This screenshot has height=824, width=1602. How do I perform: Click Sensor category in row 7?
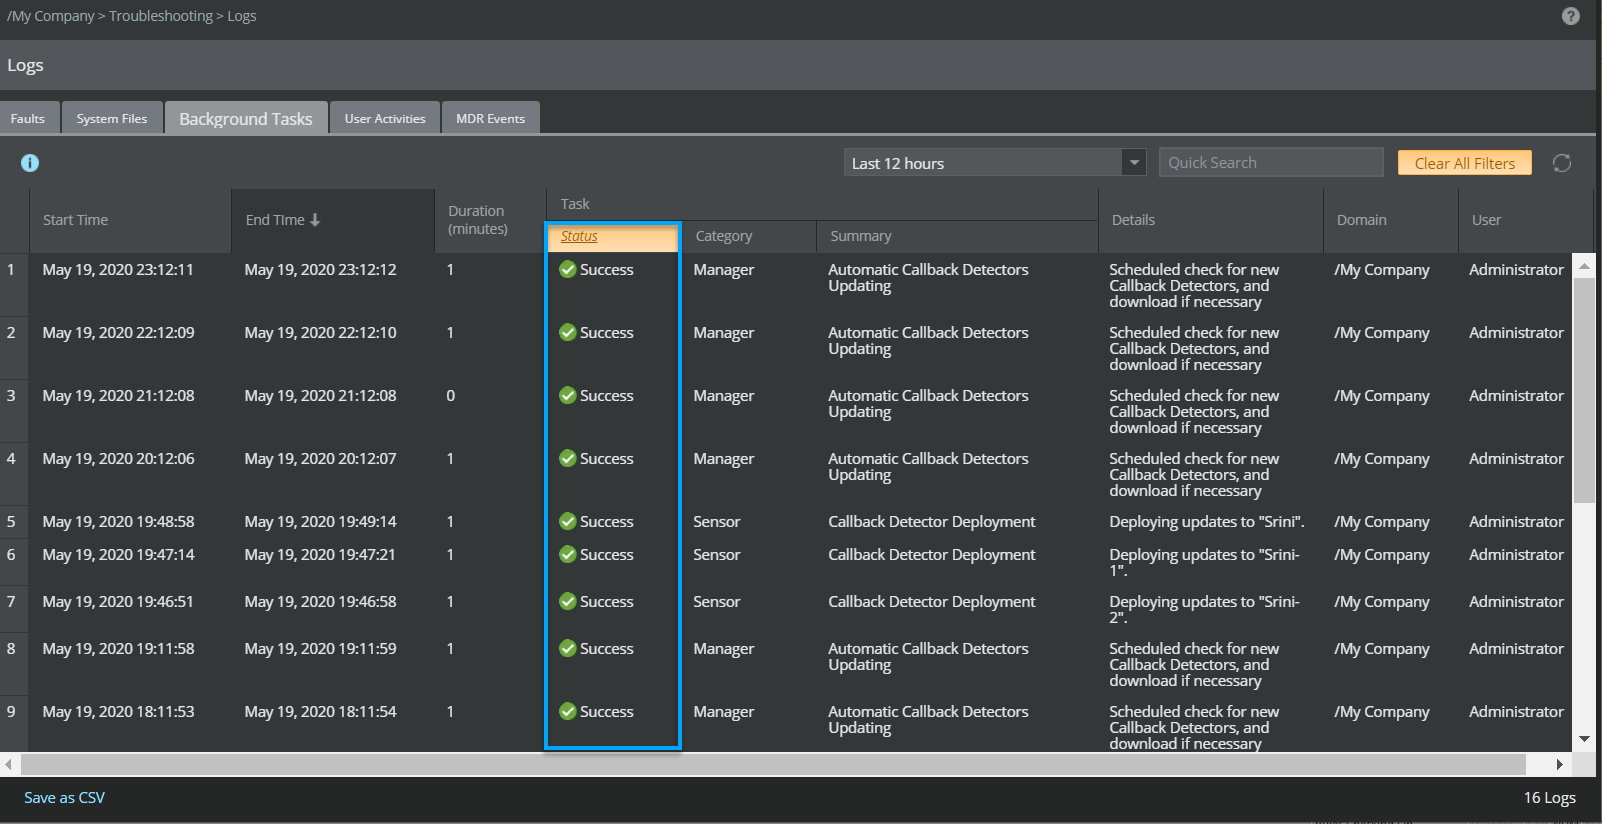pyautogui.click(x=717, y=601)
